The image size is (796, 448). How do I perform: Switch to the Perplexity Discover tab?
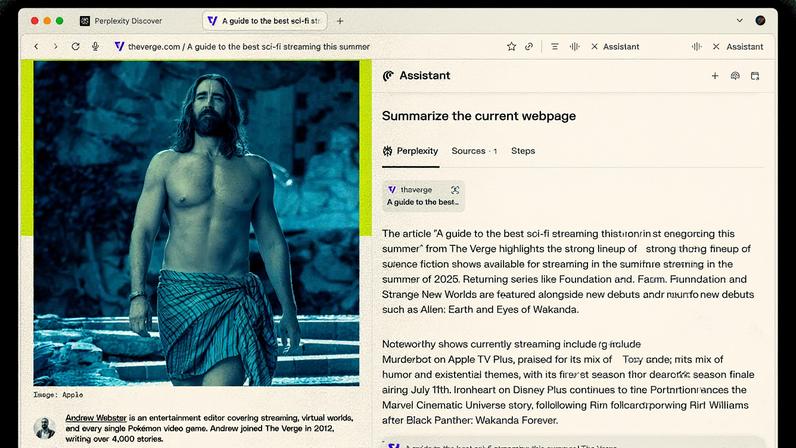tap(121, 21)
